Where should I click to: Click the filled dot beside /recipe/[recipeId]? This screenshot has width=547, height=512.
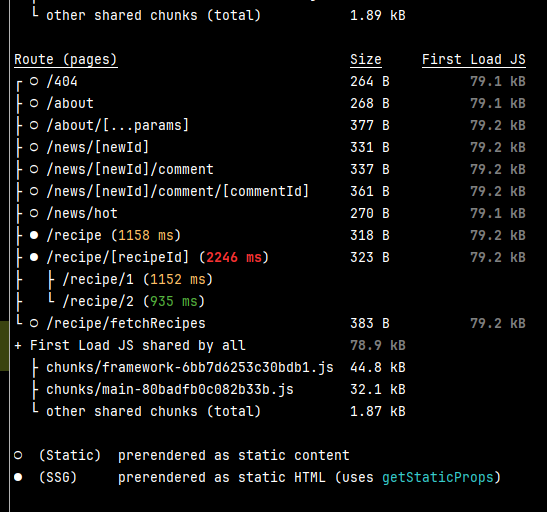click(34, 257)
